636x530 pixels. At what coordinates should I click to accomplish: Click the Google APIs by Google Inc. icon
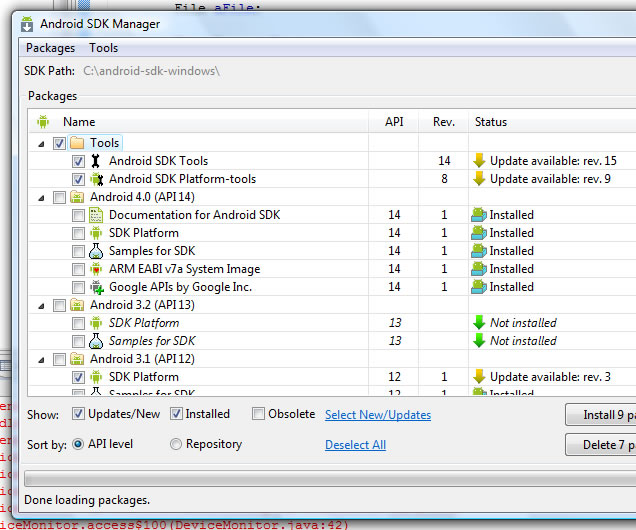tap(96, 287)
